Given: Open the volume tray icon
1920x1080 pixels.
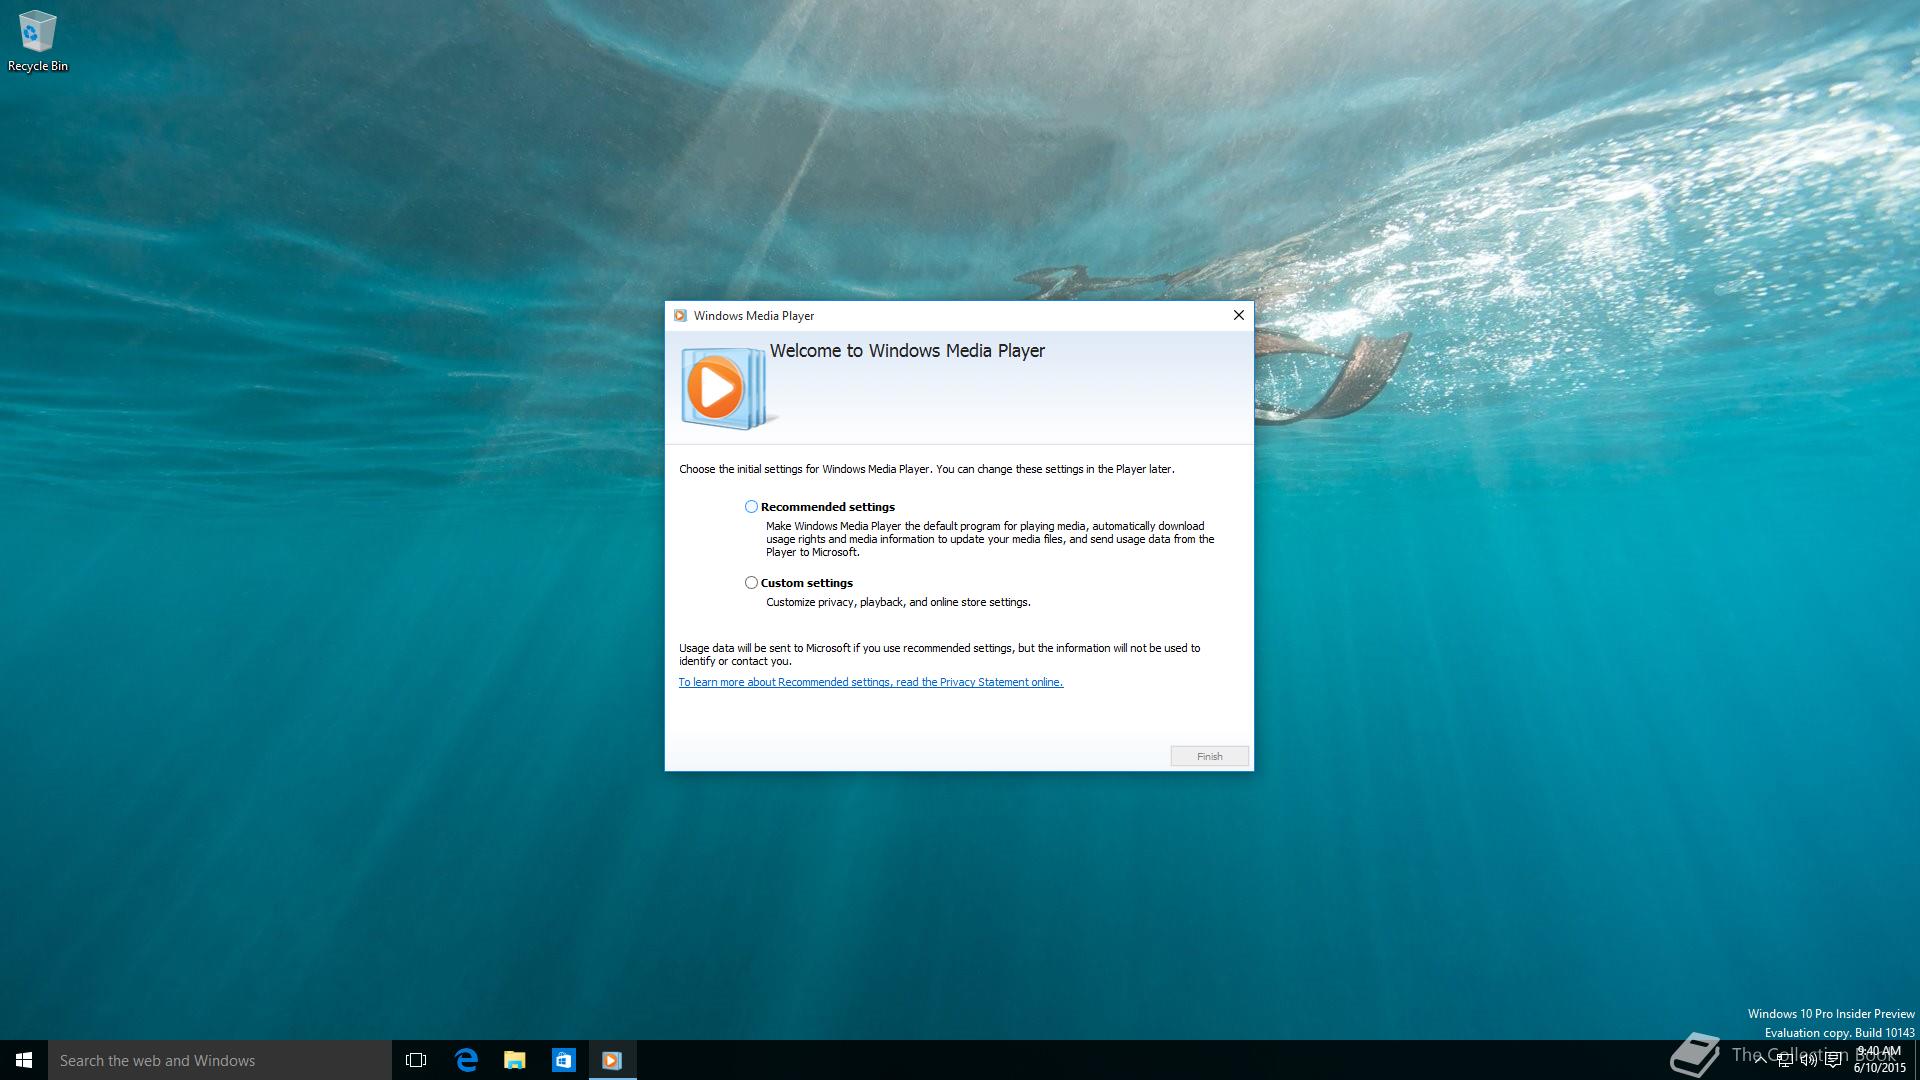Looking at the screenshot, I should (x=1808, y=1060).
